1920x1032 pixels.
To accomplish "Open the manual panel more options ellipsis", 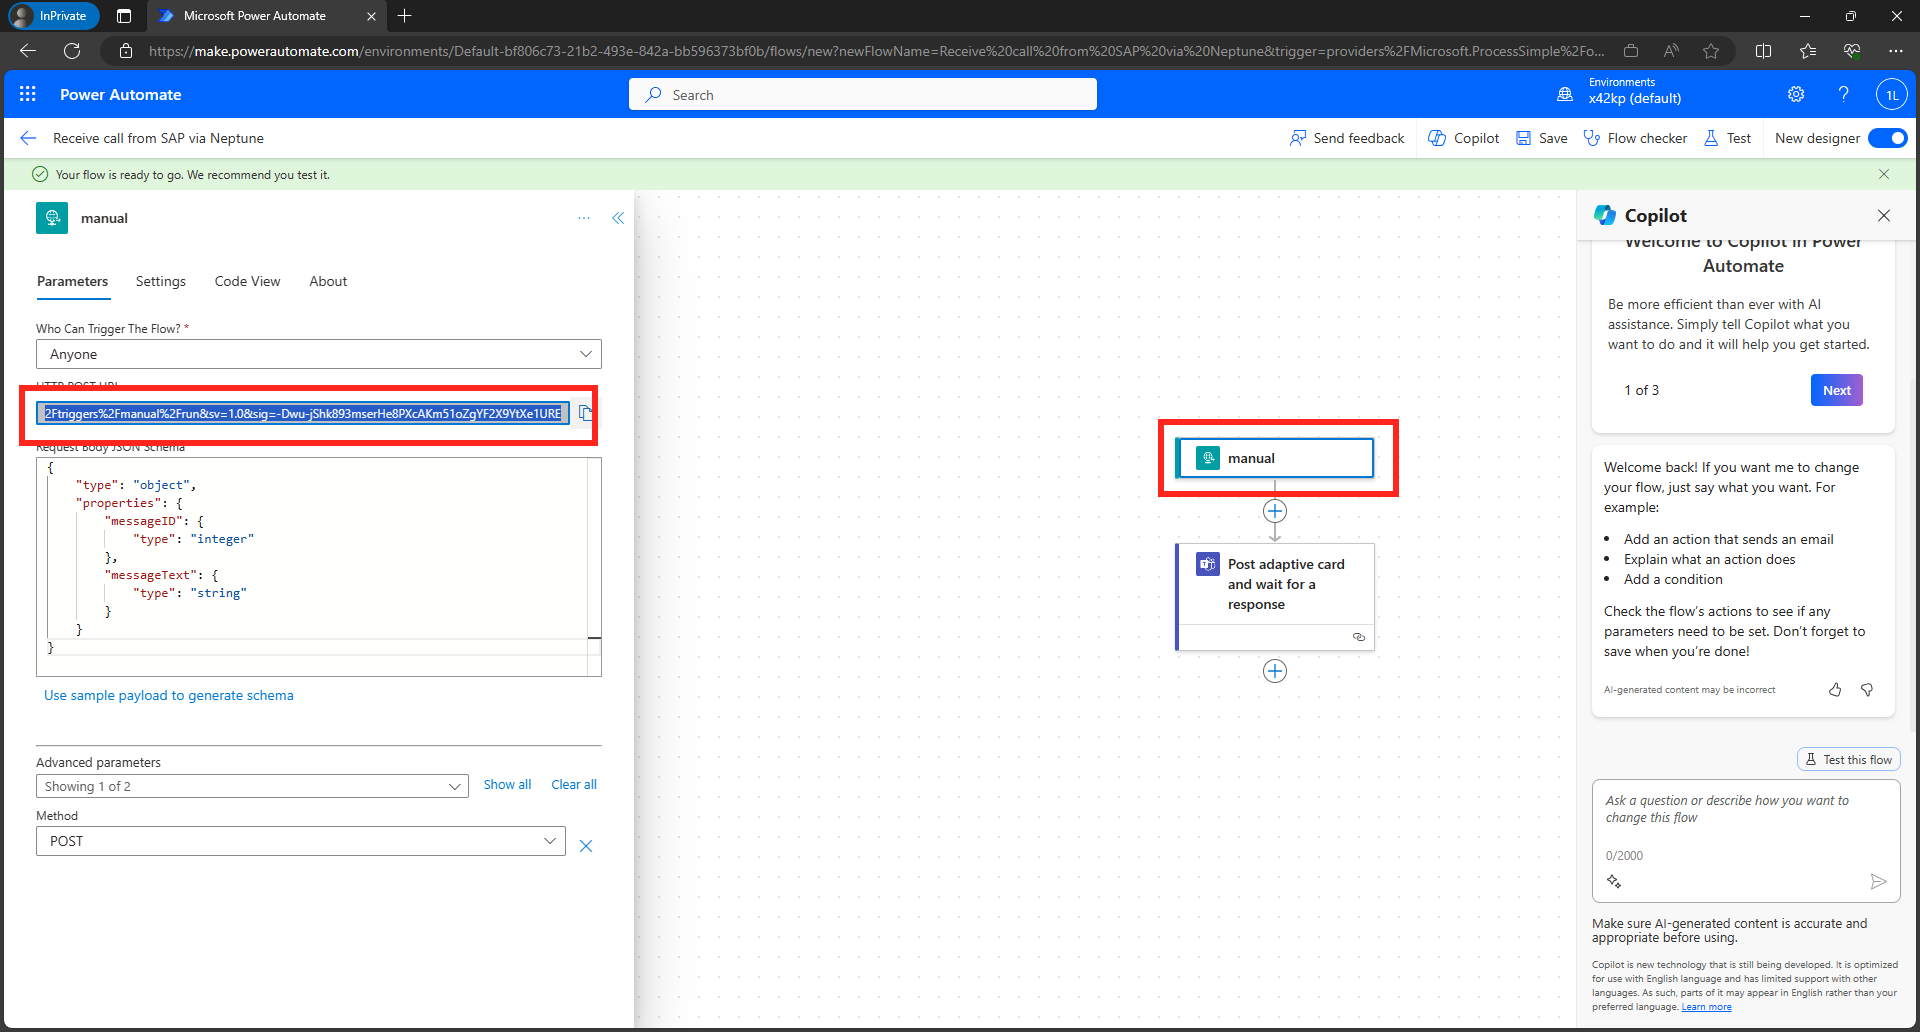I will (x=584, y=218).
